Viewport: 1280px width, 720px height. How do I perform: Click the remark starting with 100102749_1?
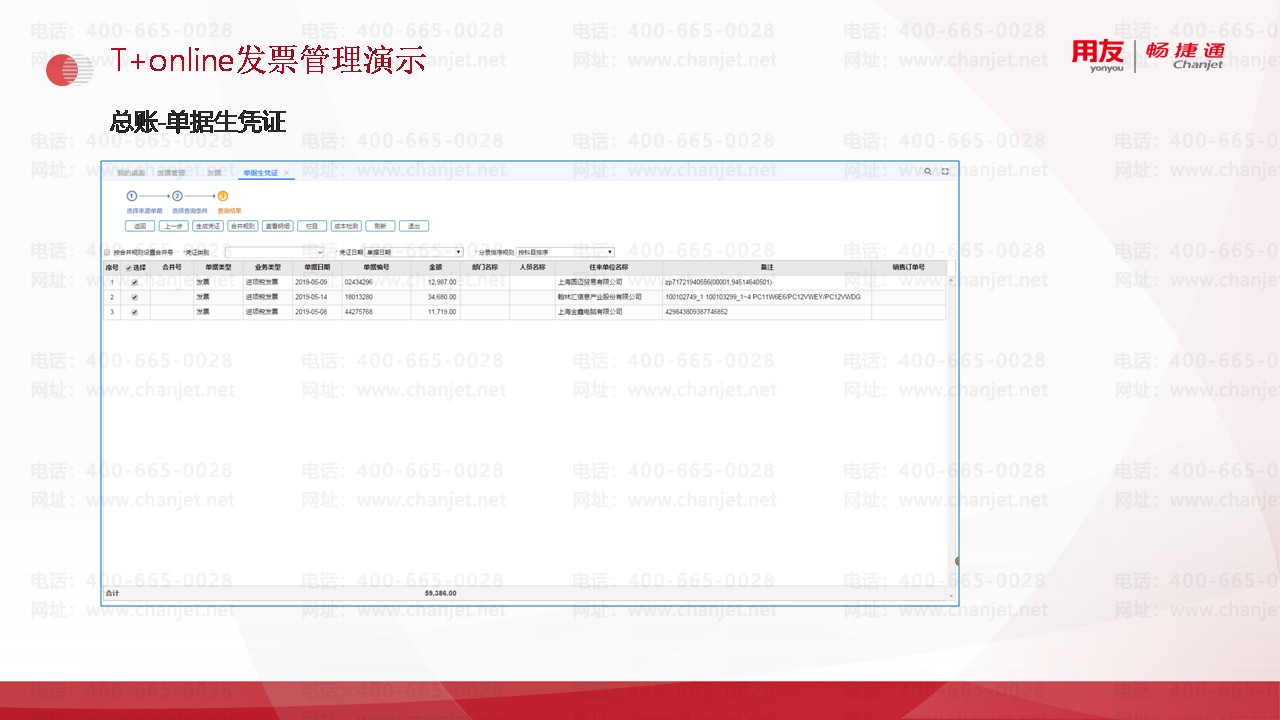[x=762, y=297]
